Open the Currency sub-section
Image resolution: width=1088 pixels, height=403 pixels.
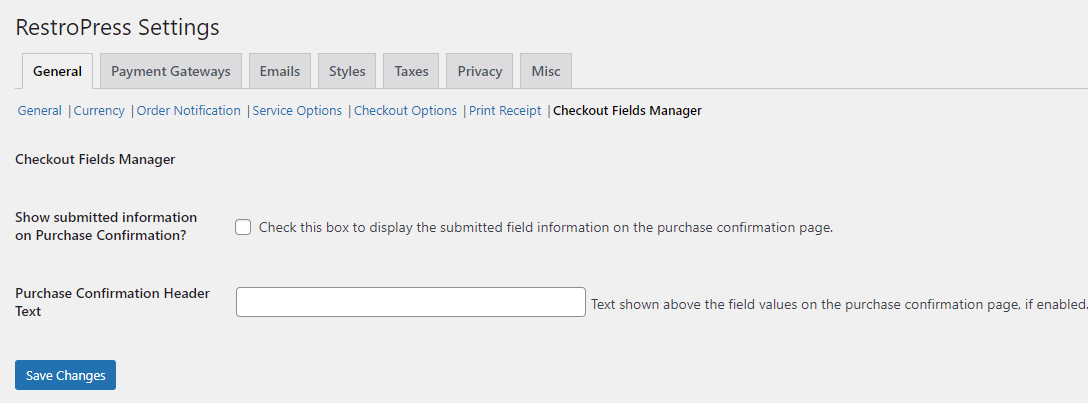(x=99, y=110)
